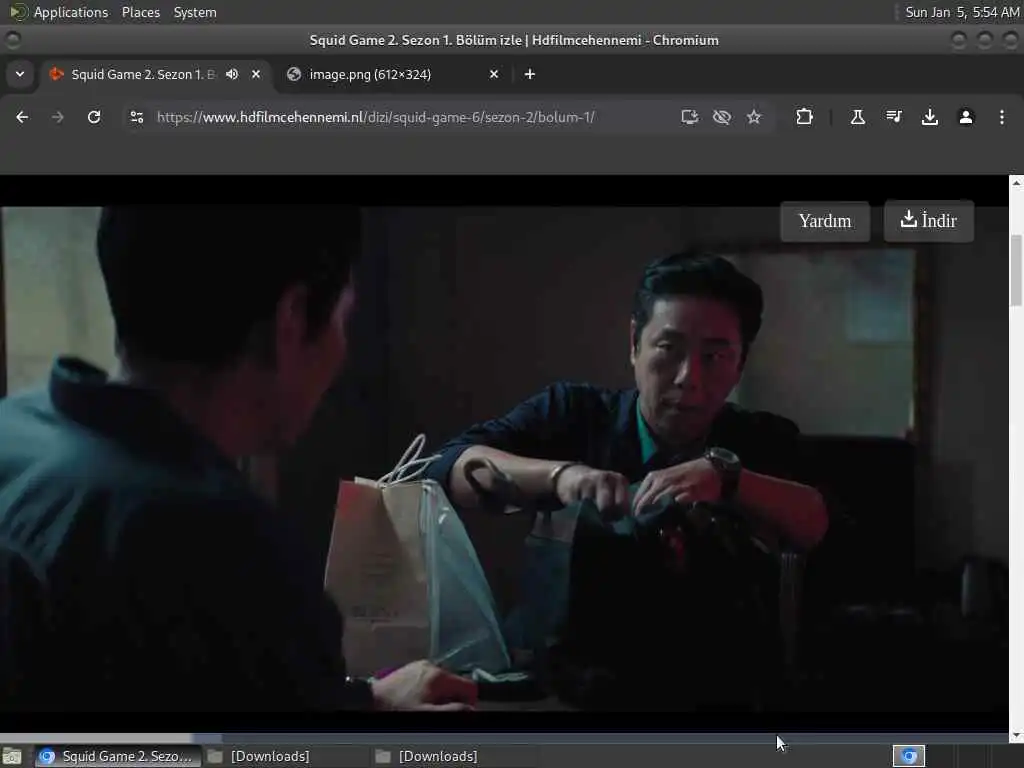Expand the tab search dropdown arrow
The width and height of the screenshot is (1024, 768).
coord(20,74)
